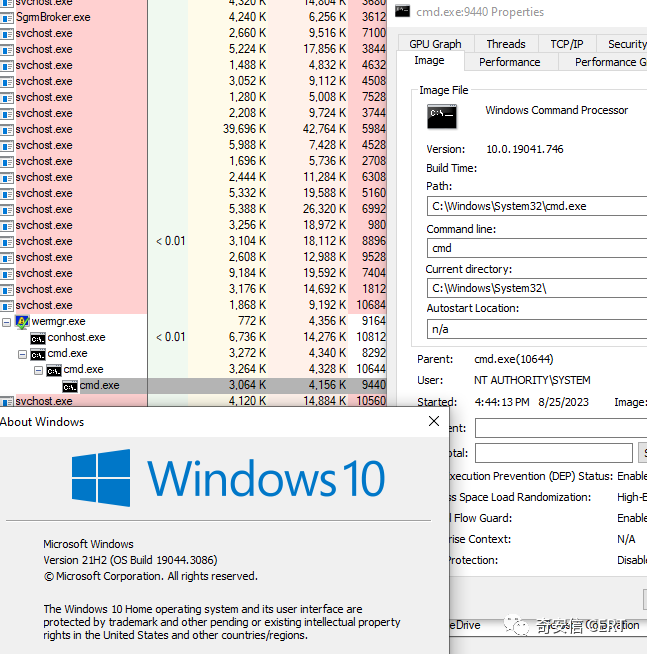Click icon of svchost.exe with PID 5984

7,130
